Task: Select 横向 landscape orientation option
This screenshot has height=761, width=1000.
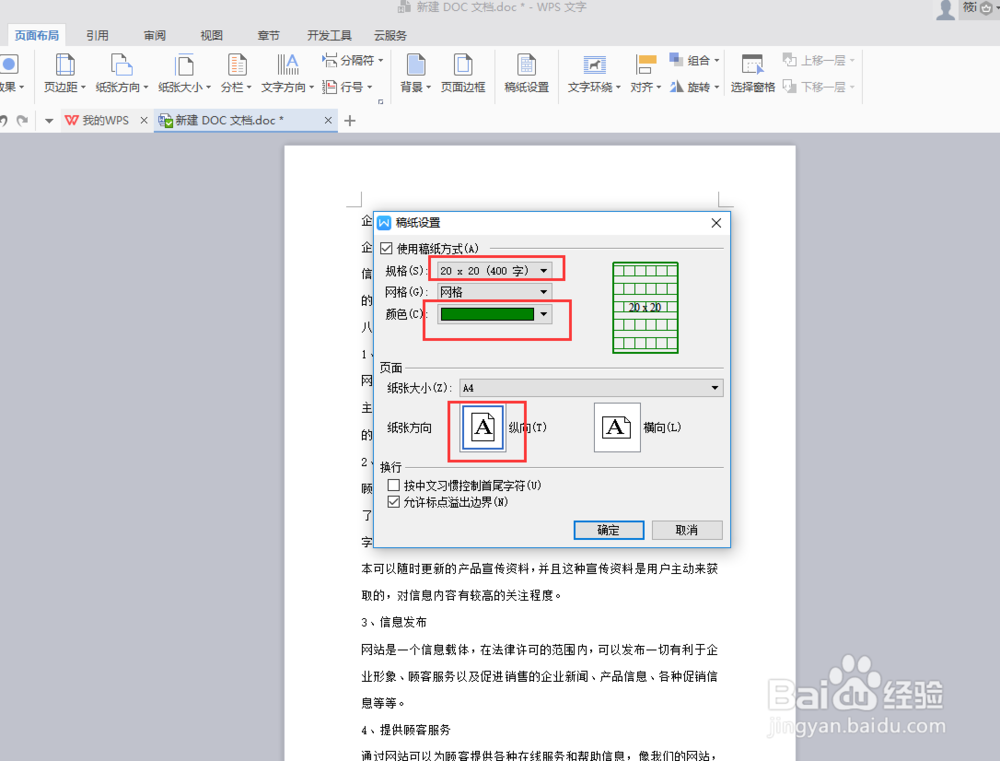Action: (x=616, y=427)
